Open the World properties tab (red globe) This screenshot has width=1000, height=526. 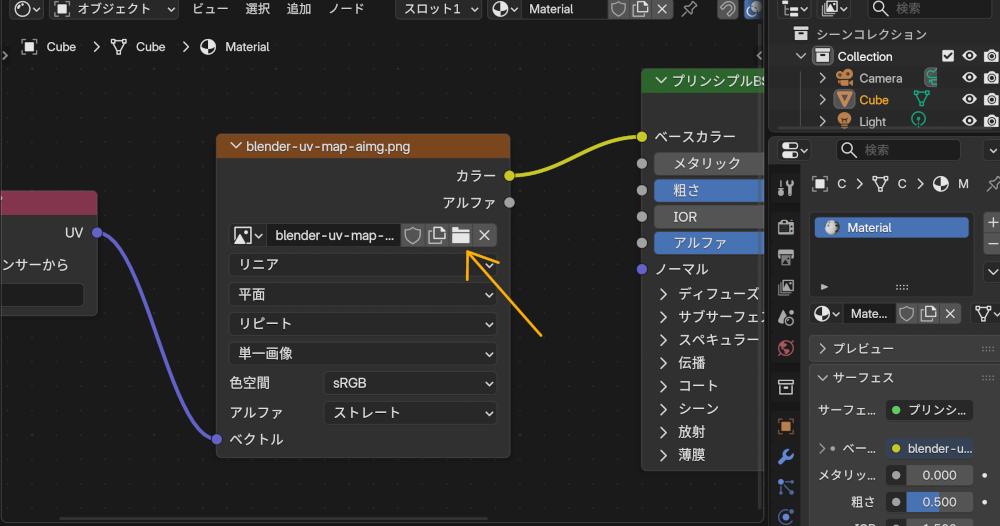click(786, 347)
